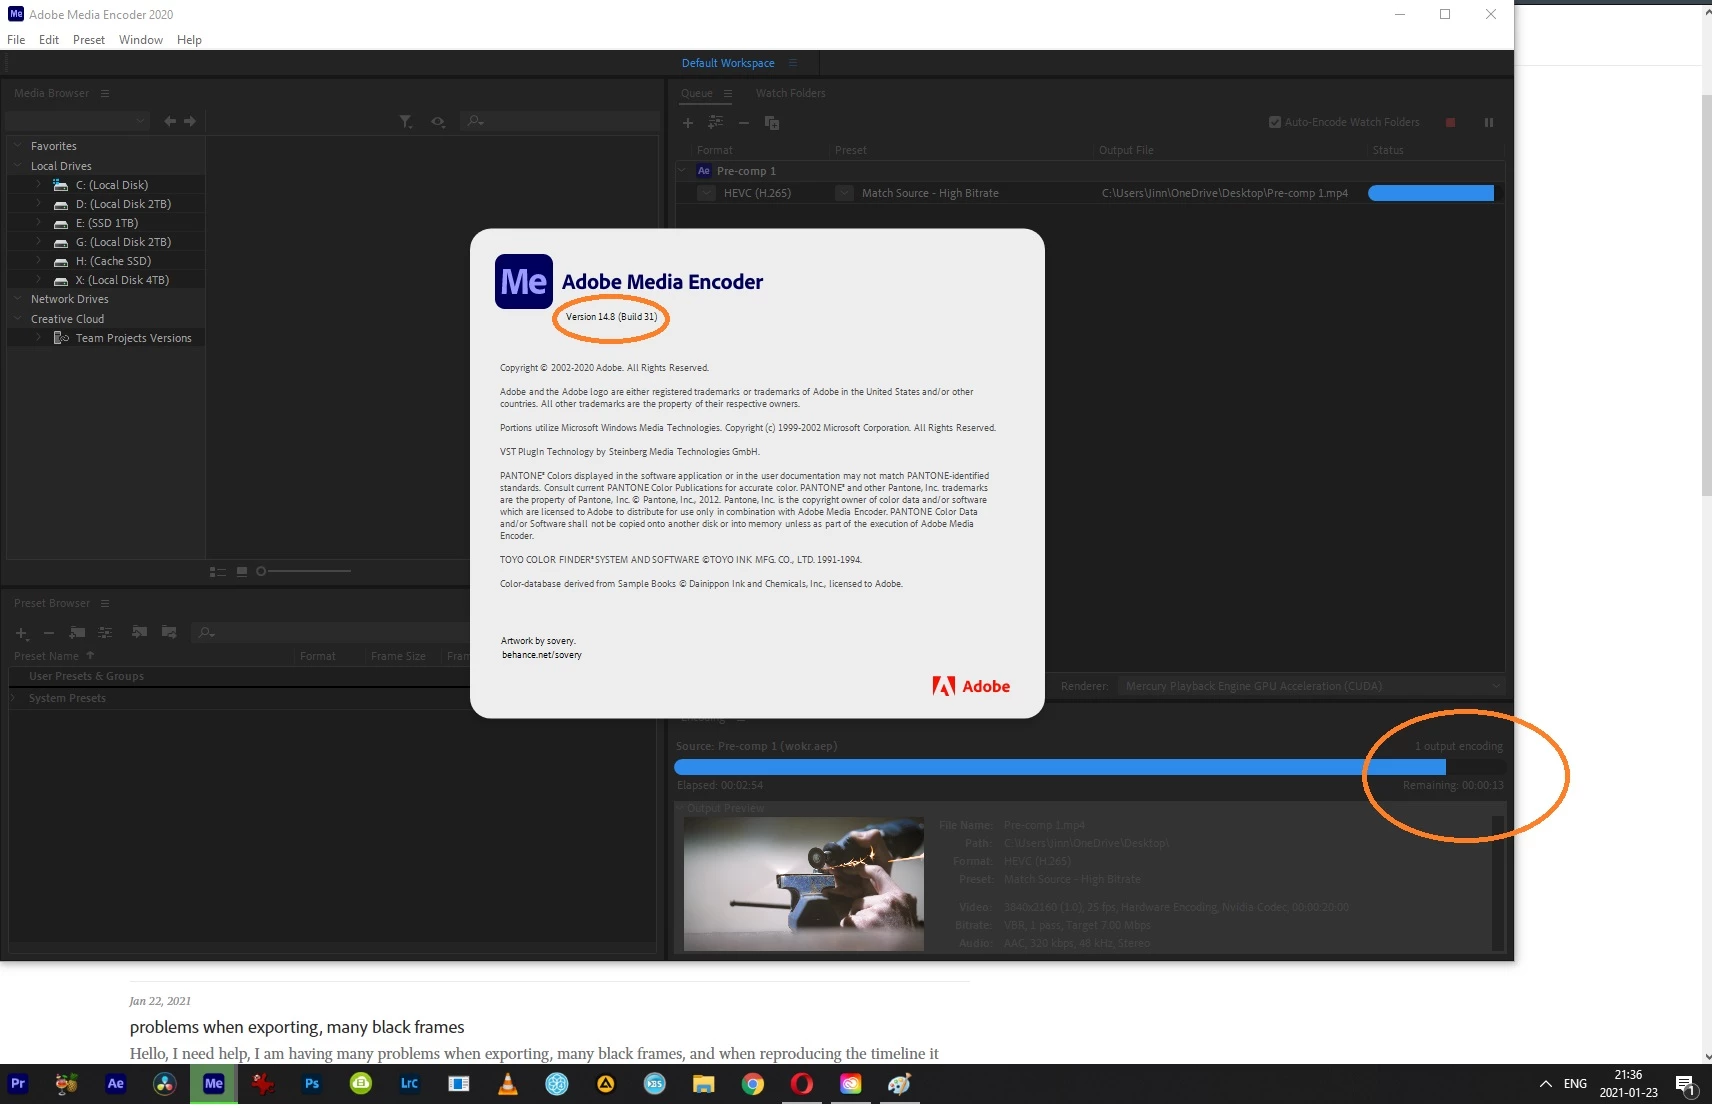Open the Edit menu
Screen dimensions: 1716x1108
point(49,40)
